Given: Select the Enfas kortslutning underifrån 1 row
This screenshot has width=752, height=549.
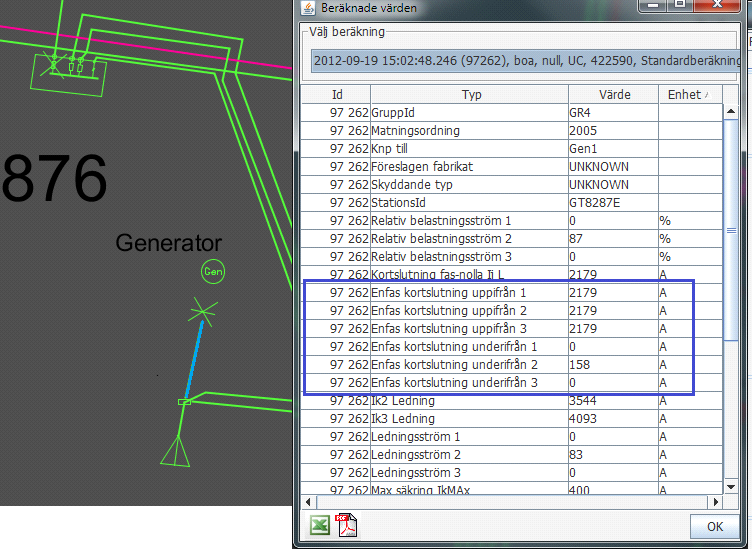Looking at the screenshot, I should tap(512, 347).
